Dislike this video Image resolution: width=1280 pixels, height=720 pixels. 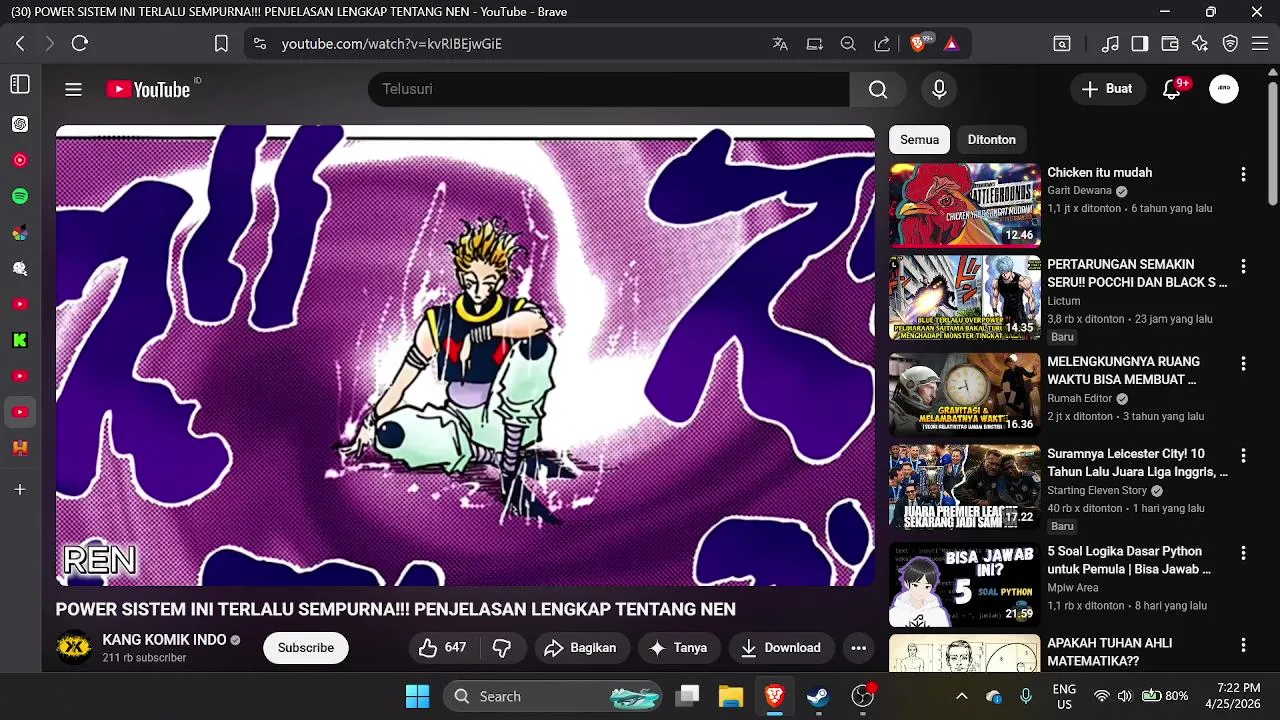tap(502, 648)
